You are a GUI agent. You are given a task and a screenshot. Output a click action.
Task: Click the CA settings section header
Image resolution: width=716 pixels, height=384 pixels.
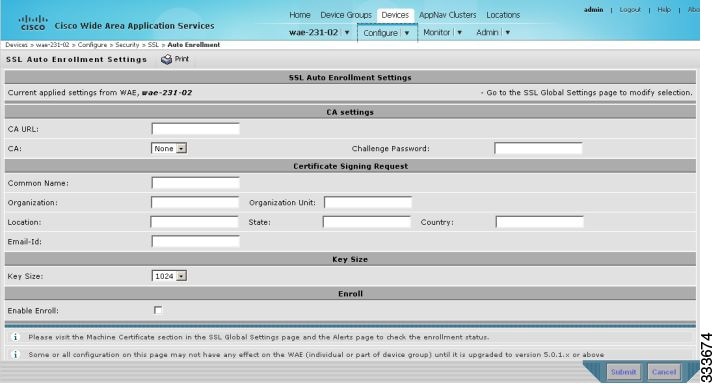coord(350,112)
